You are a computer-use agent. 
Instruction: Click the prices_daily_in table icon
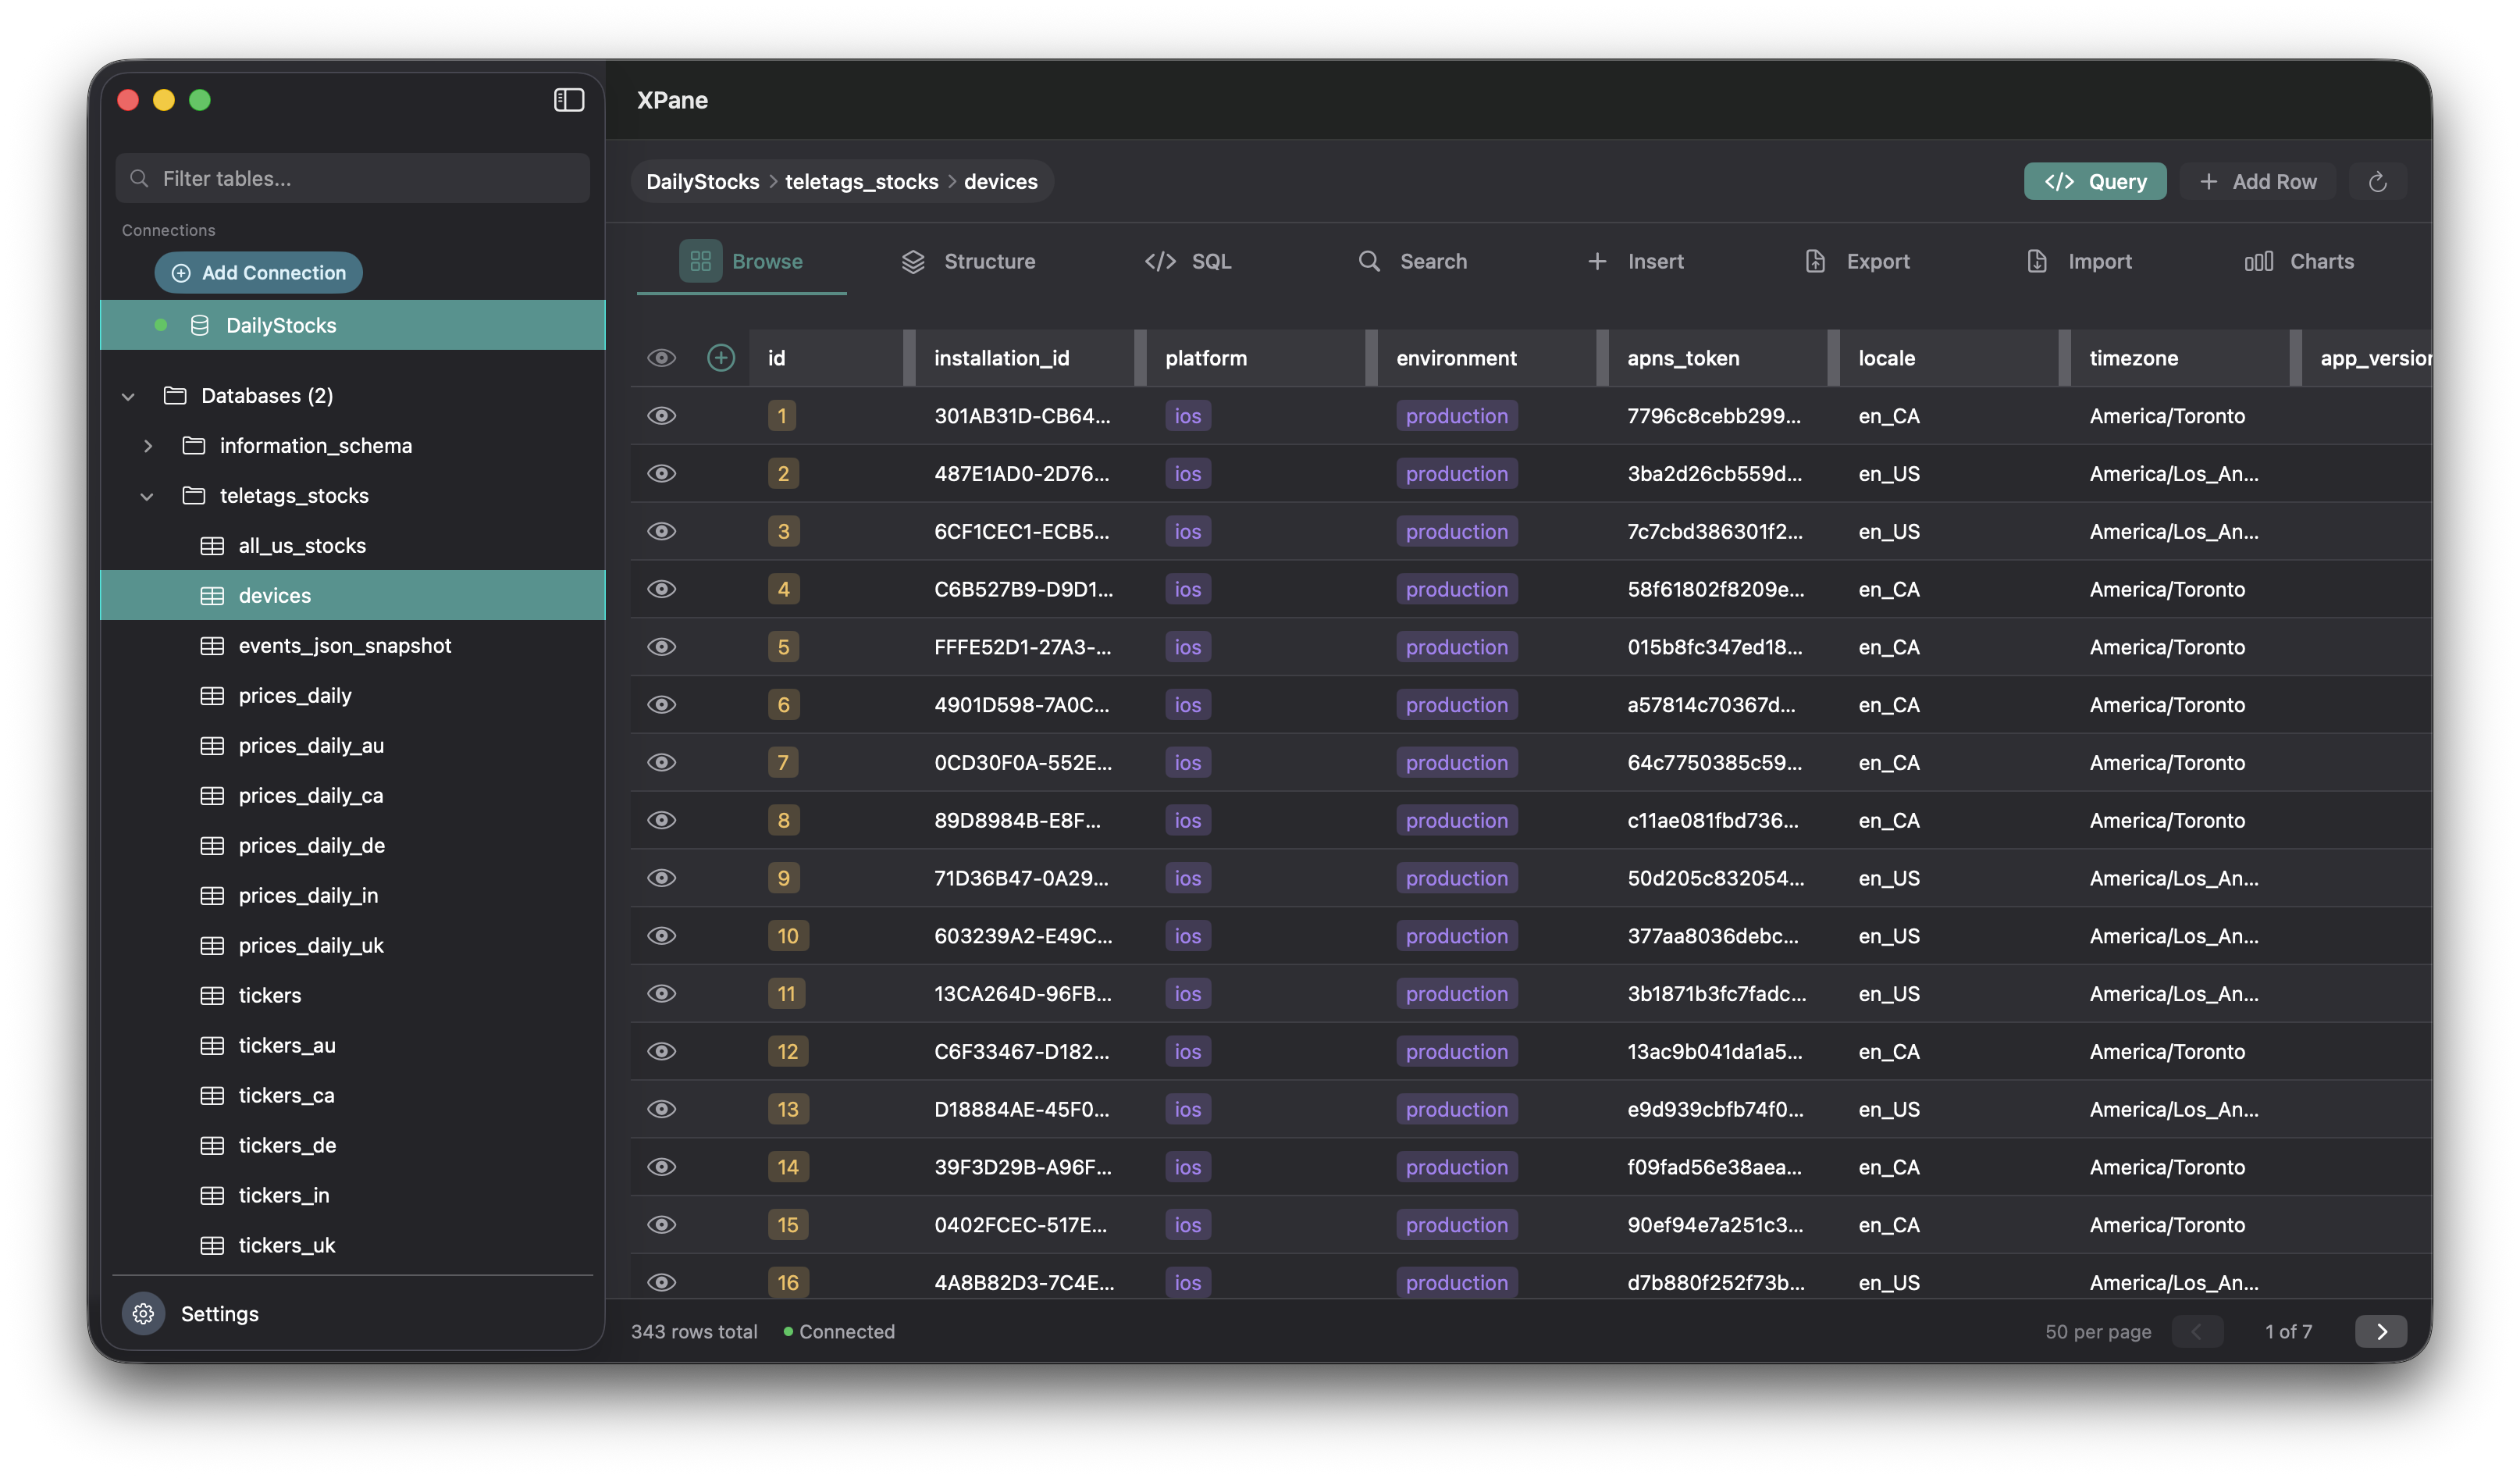pos(212,896)
